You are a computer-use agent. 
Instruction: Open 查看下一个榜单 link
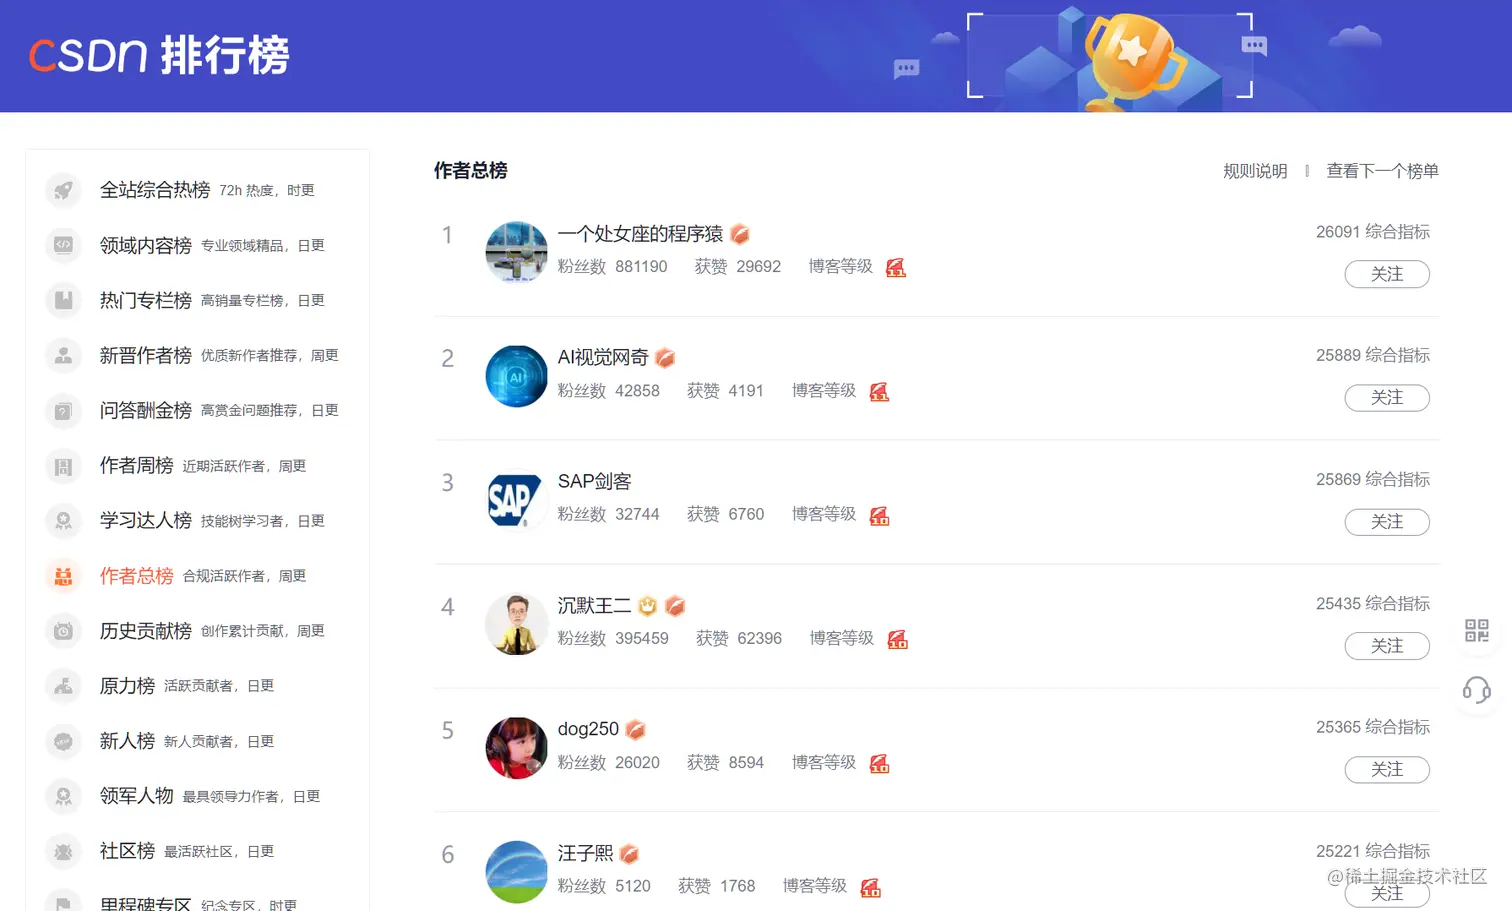coord(1382,171)
